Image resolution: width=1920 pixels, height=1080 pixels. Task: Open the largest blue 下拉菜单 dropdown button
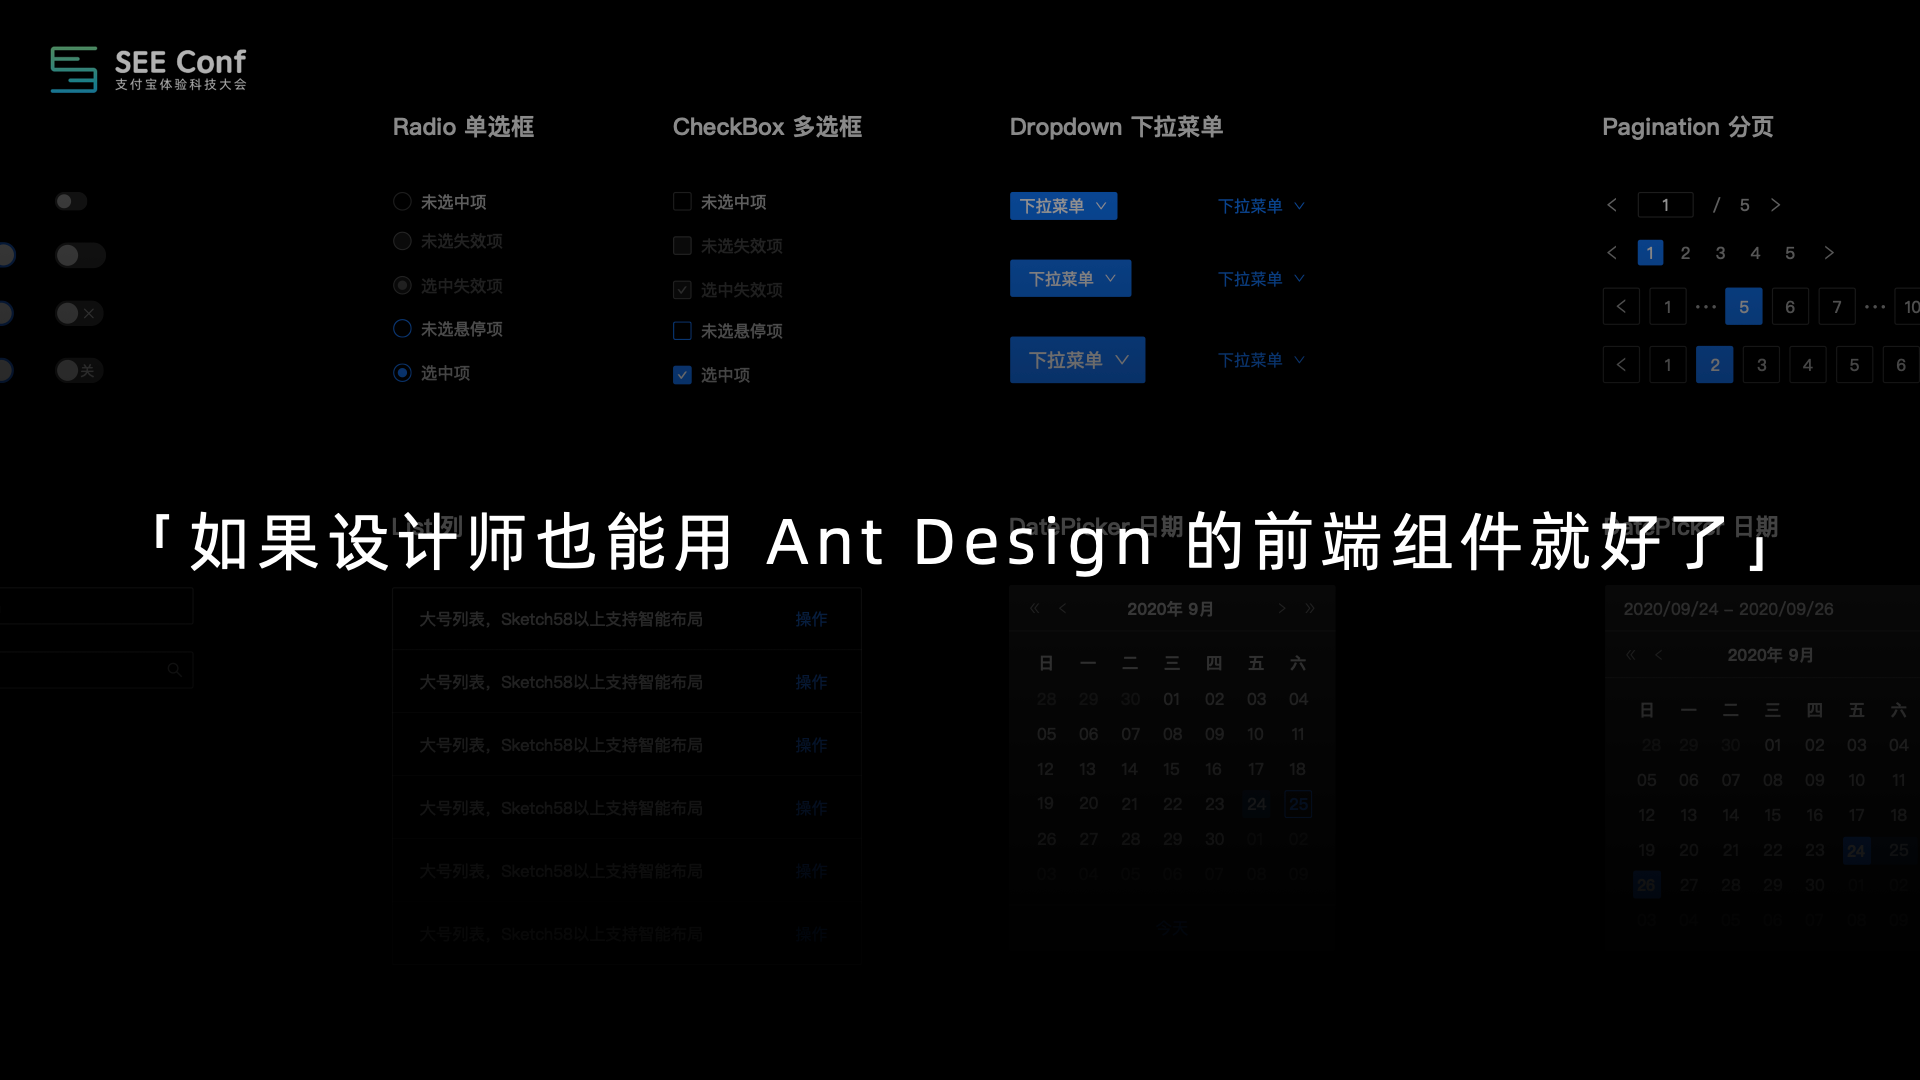[x=1077, y=360]
